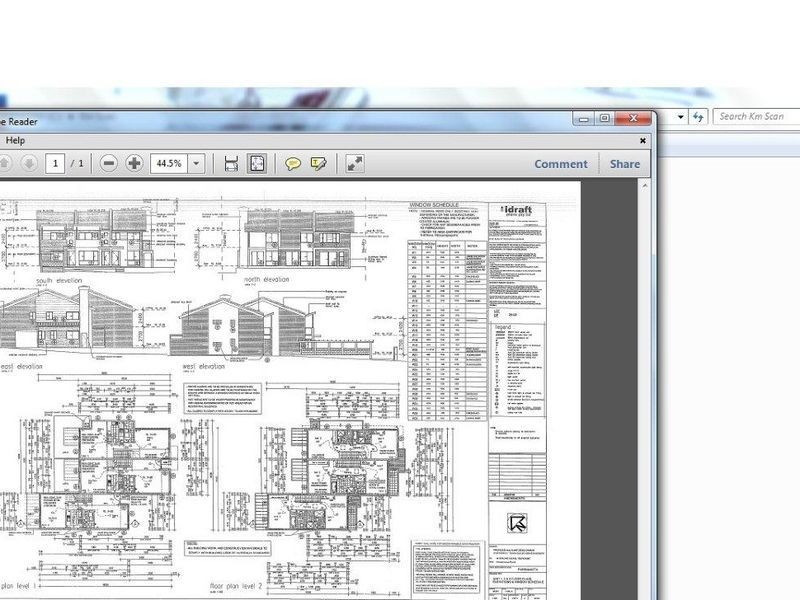Click the Search Km Scan box
The height and width of the screenshot is (600, 800).
click(x=755, y=117)
